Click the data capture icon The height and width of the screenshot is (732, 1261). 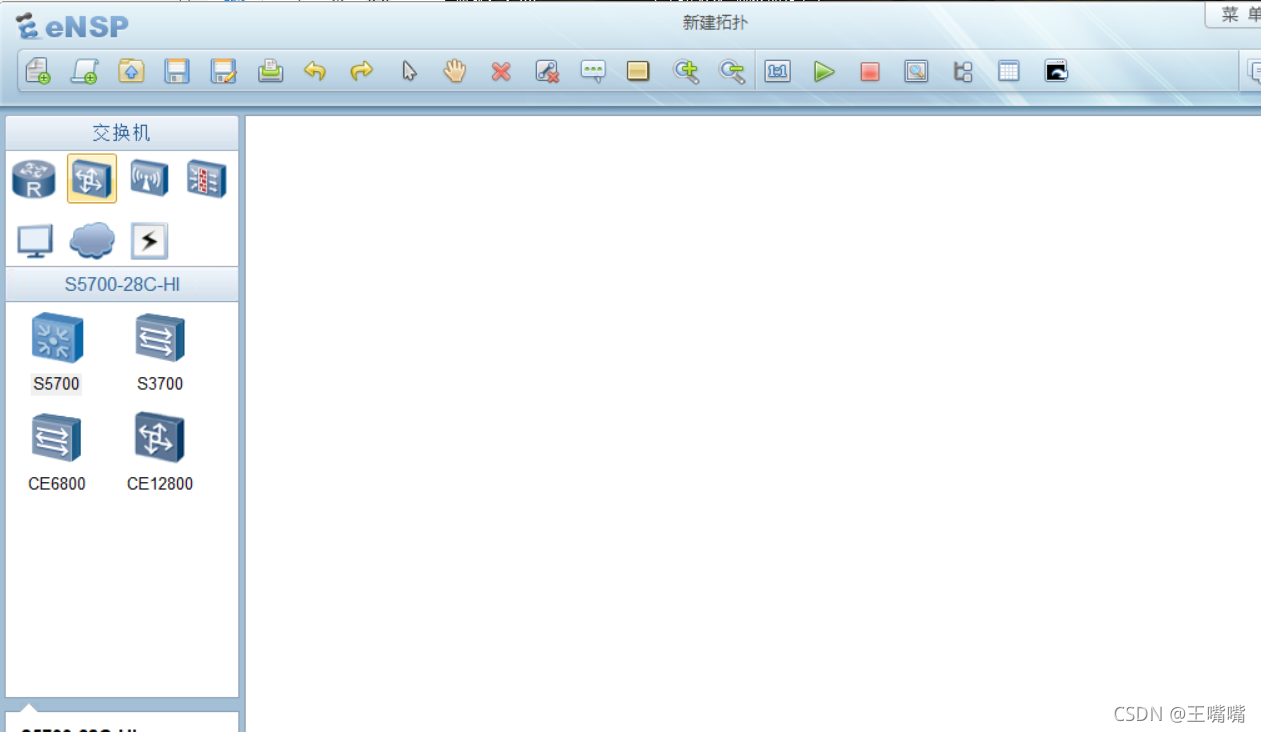coord(916,71)
